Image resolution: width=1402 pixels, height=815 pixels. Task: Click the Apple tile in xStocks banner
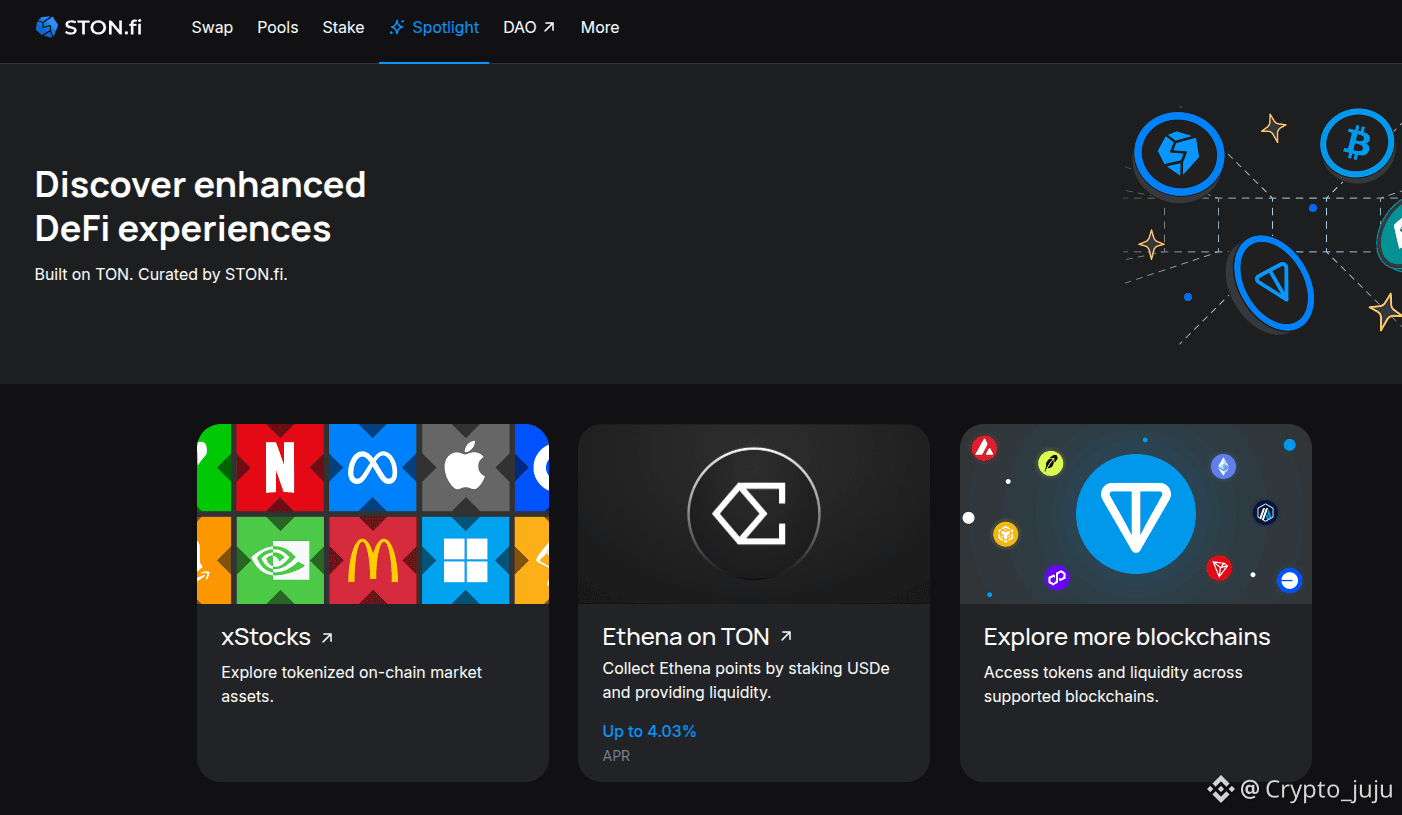(465, 468)
